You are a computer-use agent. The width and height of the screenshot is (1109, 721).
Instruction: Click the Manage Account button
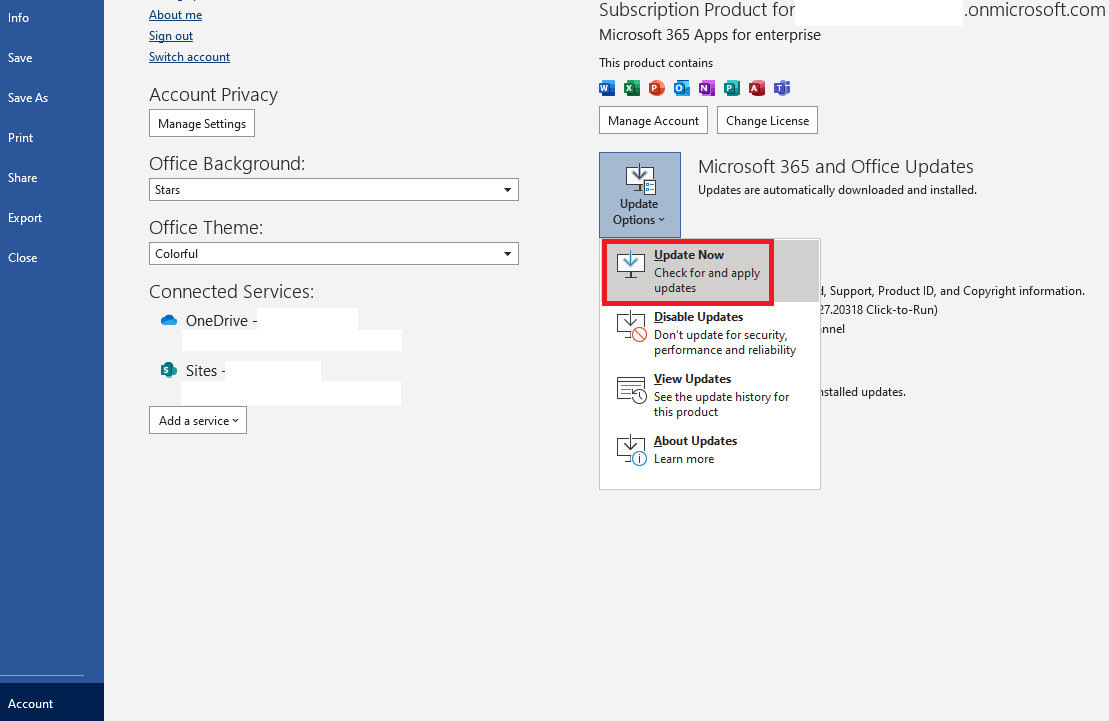(x=654, y=120)
